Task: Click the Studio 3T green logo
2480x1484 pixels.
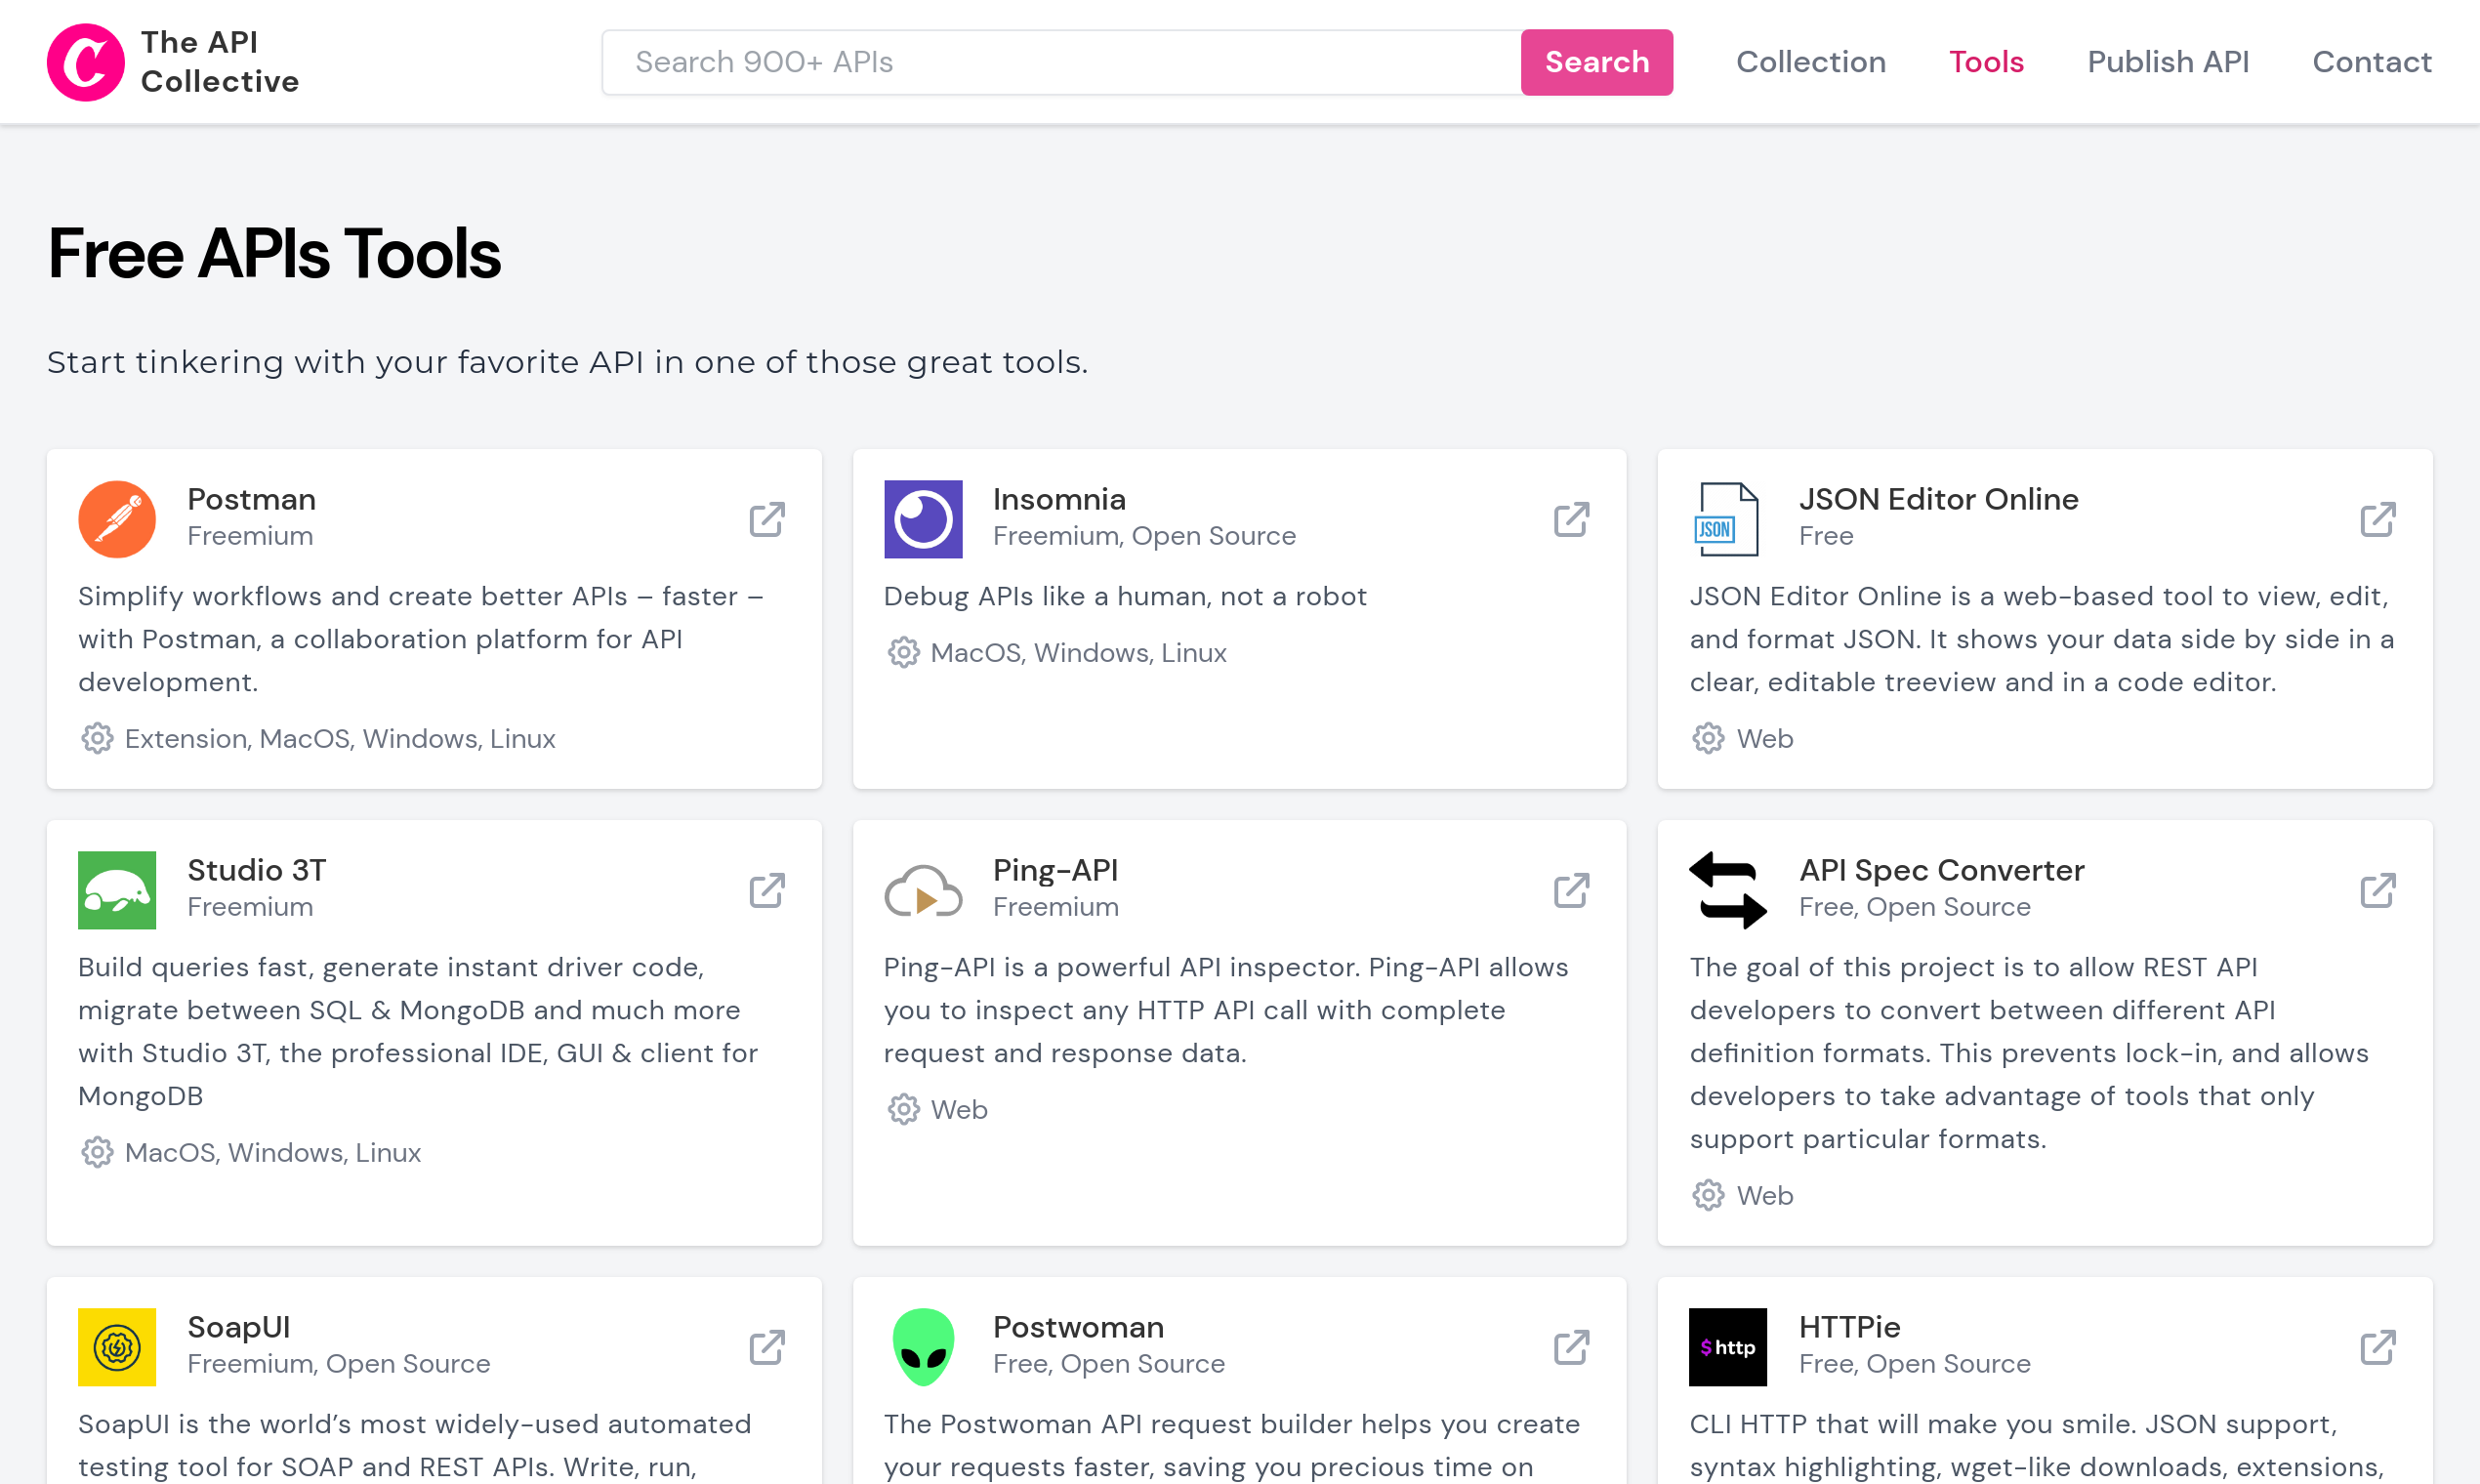Action: click(x=117, y=890)
